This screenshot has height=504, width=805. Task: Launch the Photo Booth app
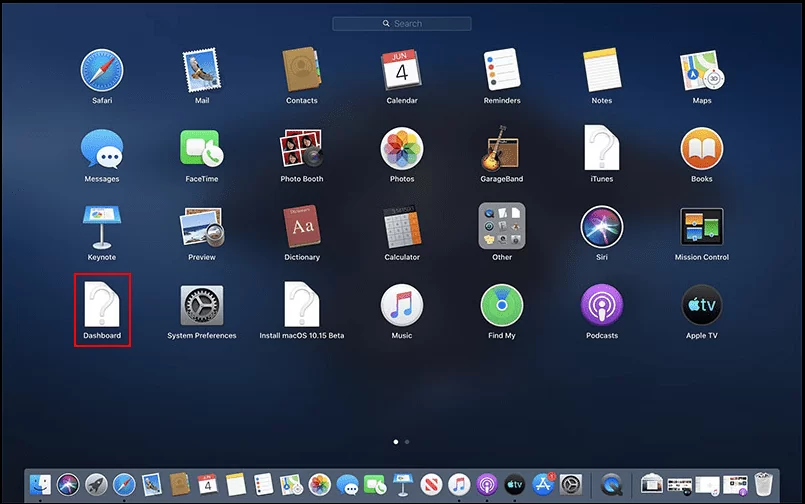pyautogui.click(x=301, y=149)
